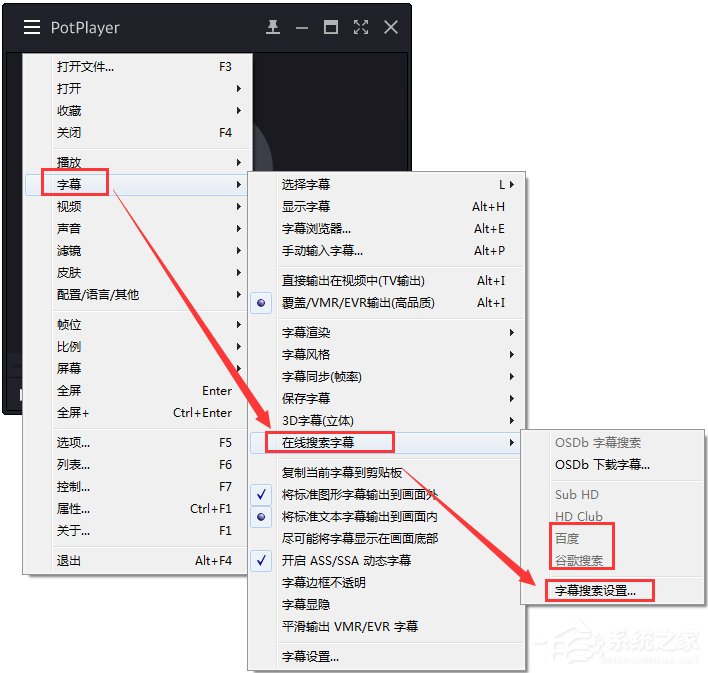Click 字幕显隐 entry
Screen dimensions: 708x673
click(387, 605)
